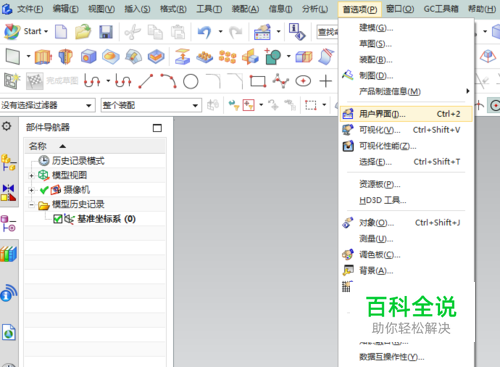This screenshot has width=500, height=367.
Task: Click the Extrude feature icon
Action: click(43, 56)
